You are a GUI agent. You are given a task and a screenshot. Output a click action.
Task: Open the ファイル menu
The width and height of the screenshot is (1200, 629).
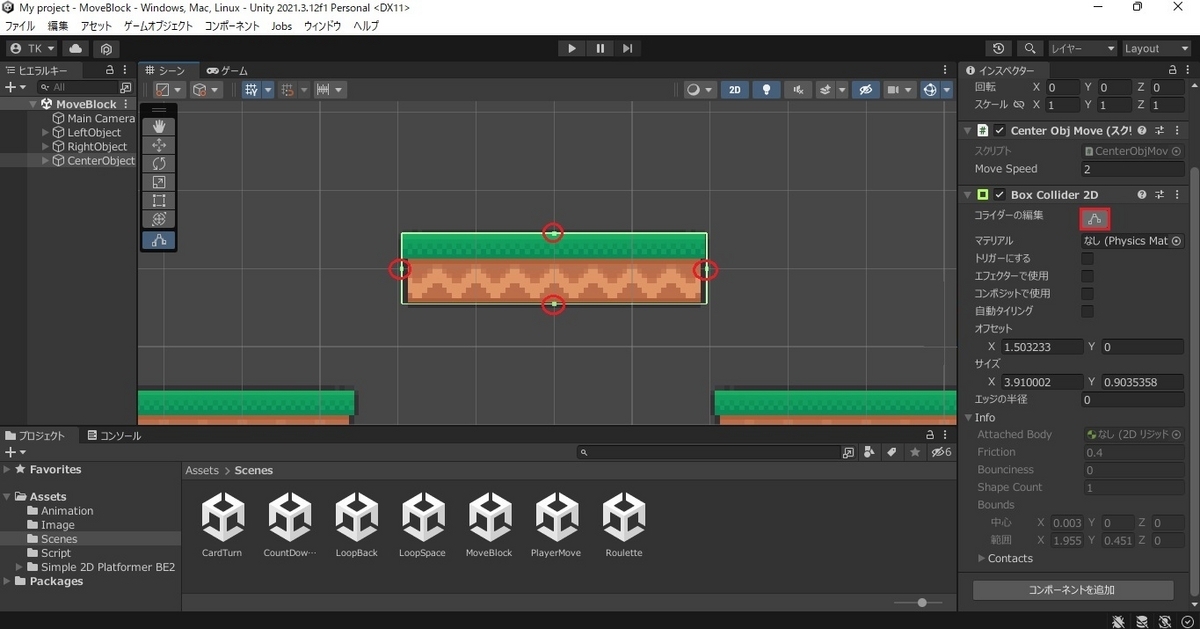click(x=21, y=26)
